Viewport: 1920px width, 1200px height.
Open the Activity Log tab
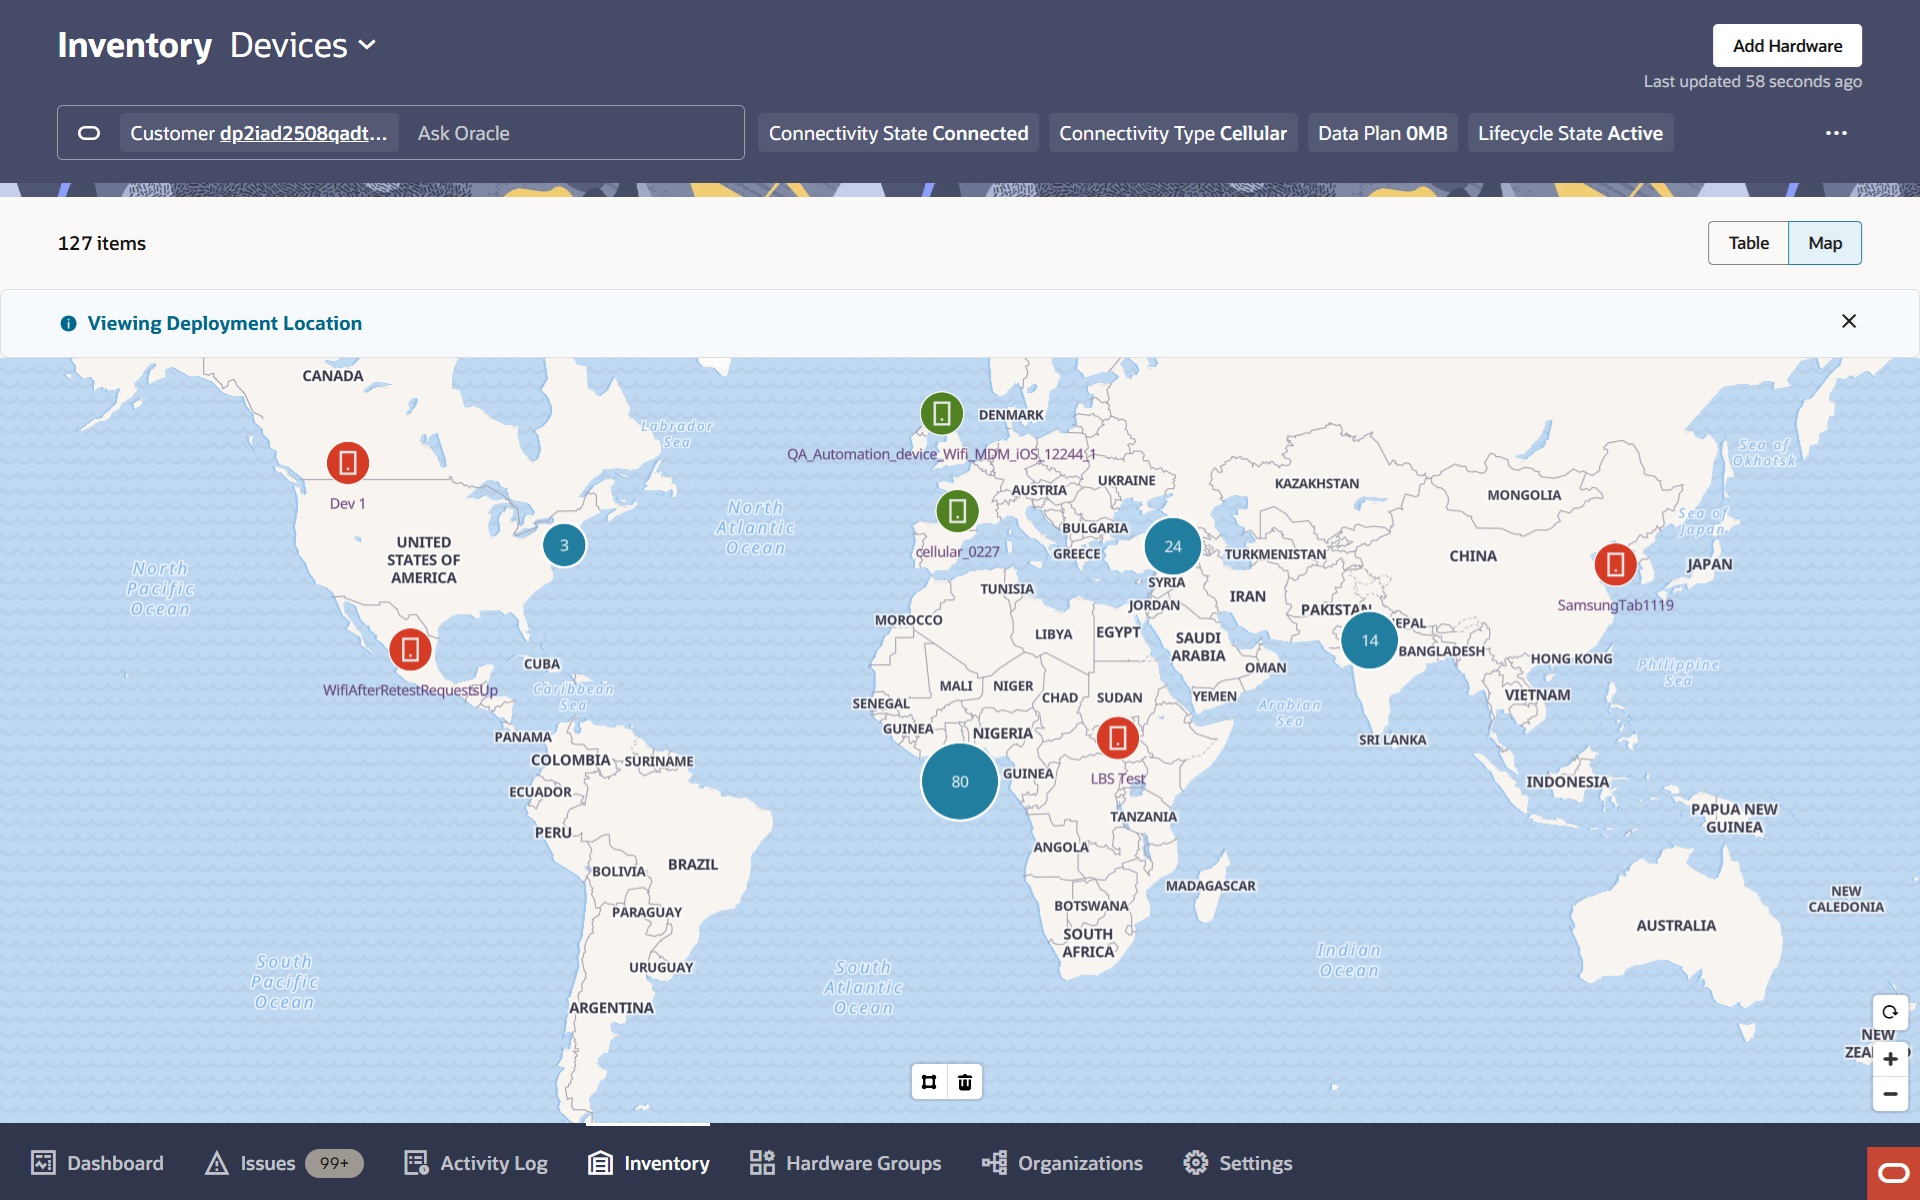click(x=476, y=1163)
